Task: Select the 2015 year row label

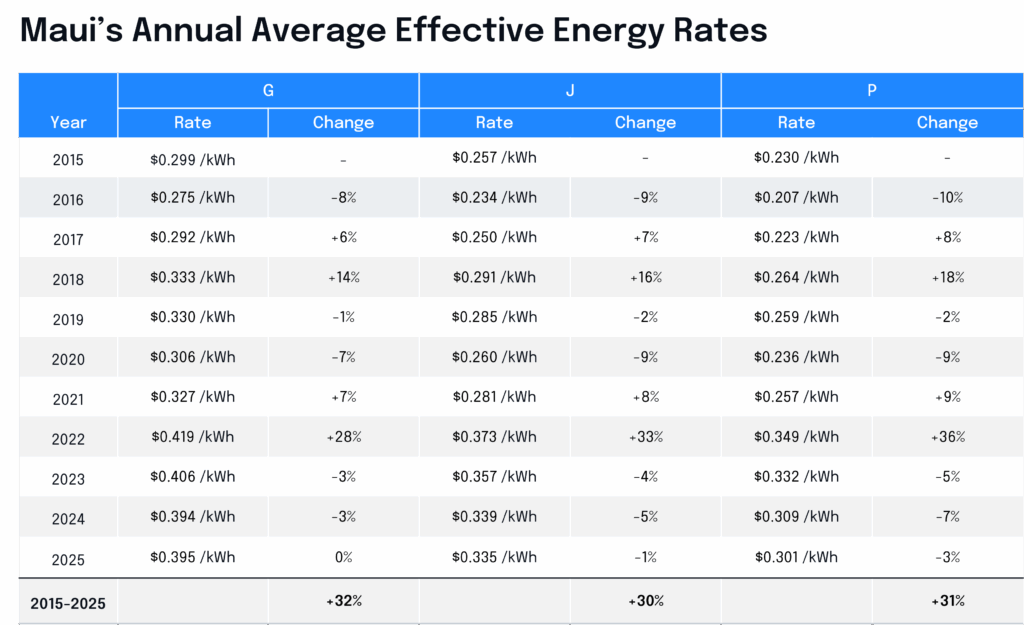Action: [x=68, y=160]
